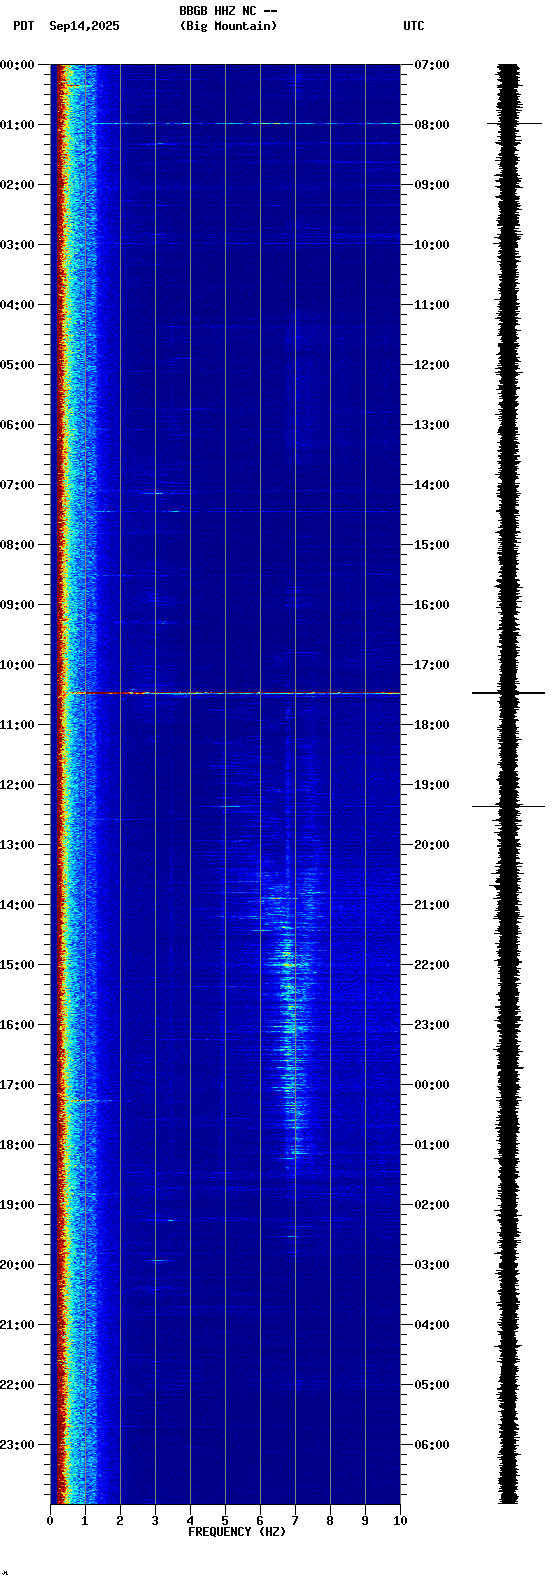This screenshot has width=552, height=1584.
Task: Select 06:00 on the UTC time axis
Action: pos(432,1445)
